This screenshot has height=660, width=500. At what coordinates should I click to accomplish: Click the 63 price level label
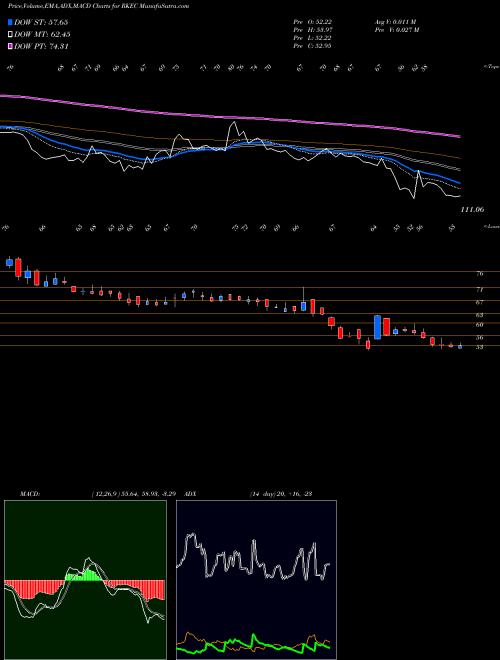479,315
